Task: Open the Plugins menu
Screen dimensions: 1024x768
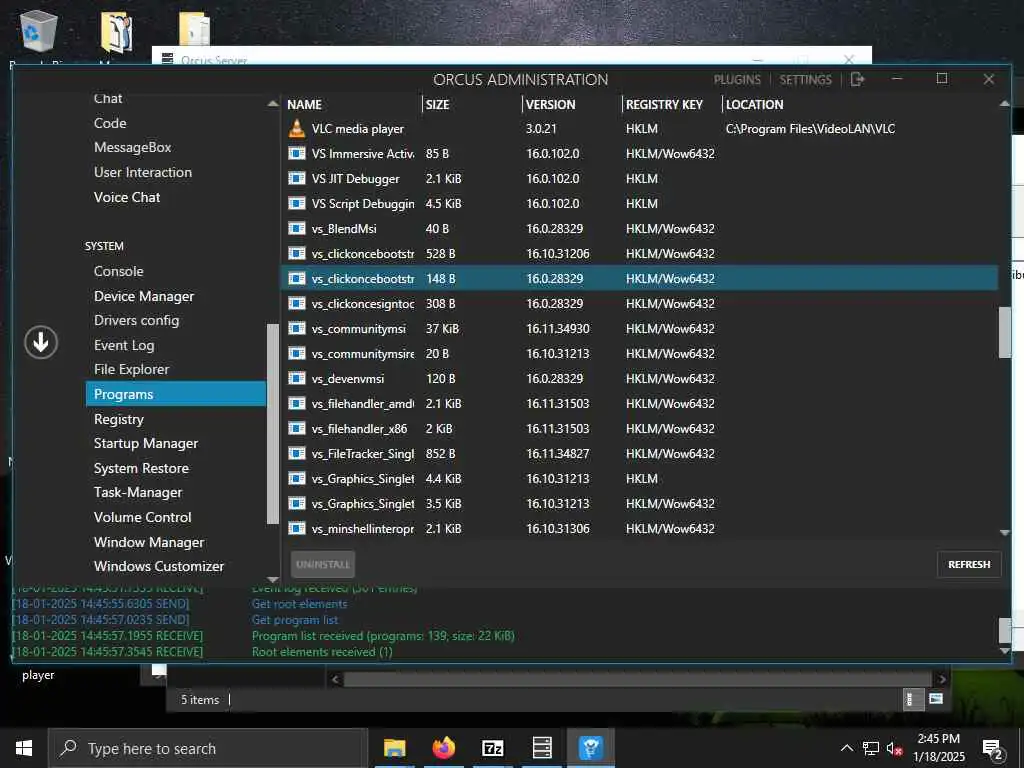Action: tap(737, 80)
